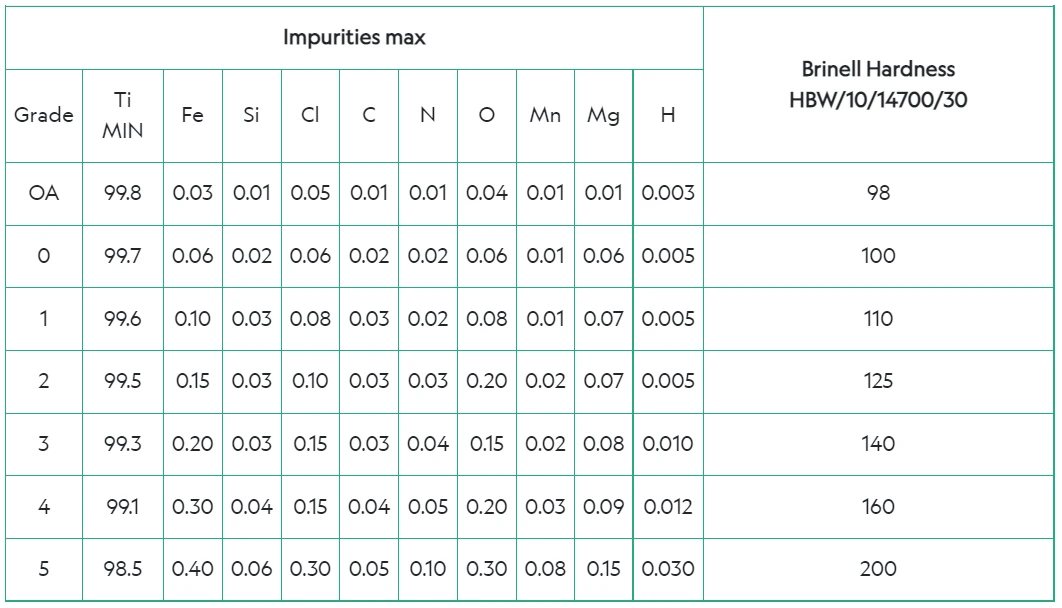Select the Ti MIN column header
1062x608 pixels.
123,116
